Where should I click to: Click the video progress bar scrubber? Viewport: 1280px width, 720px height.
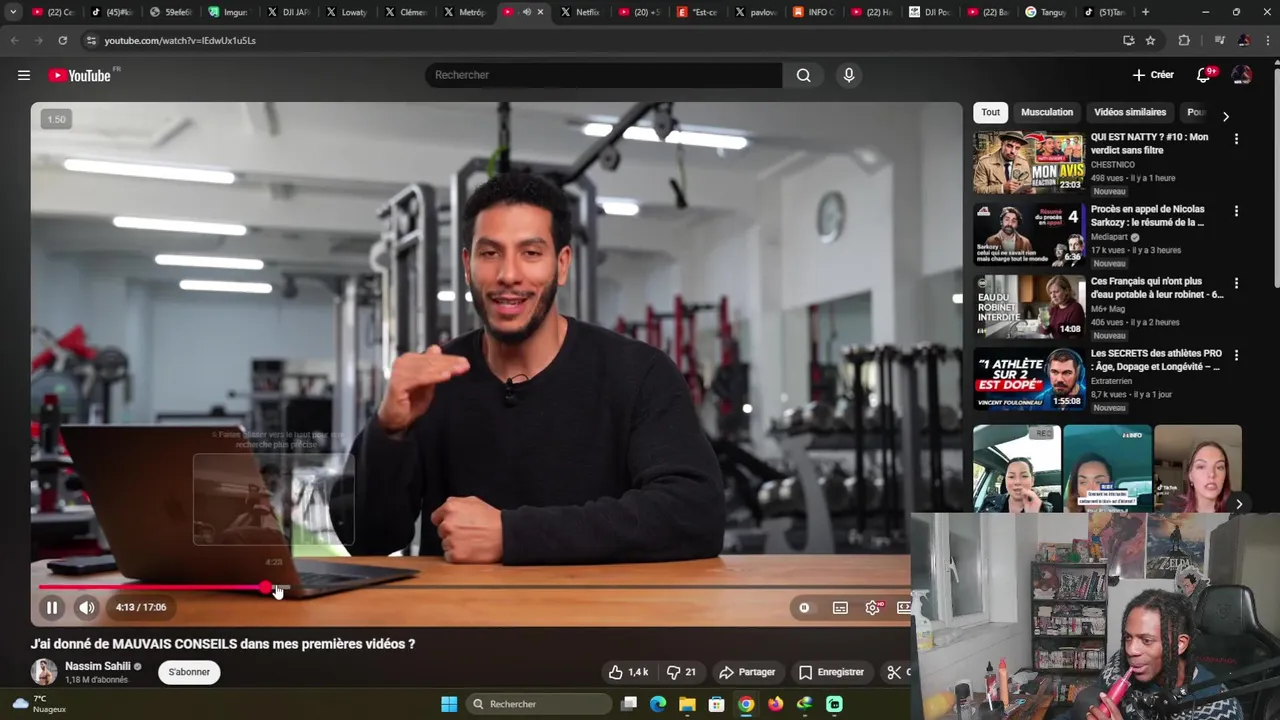[x=266, y=588]
